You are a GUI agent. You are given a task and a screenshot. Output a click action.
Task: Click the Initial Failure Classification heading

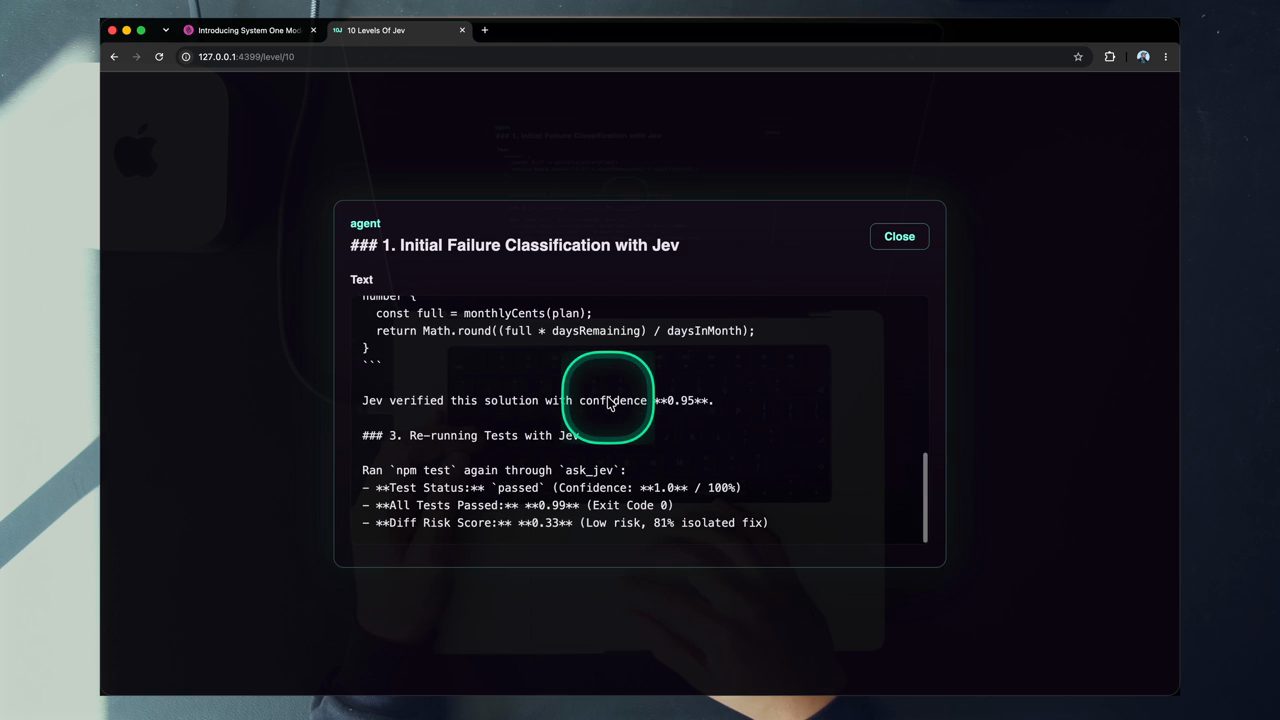[514, 245]
